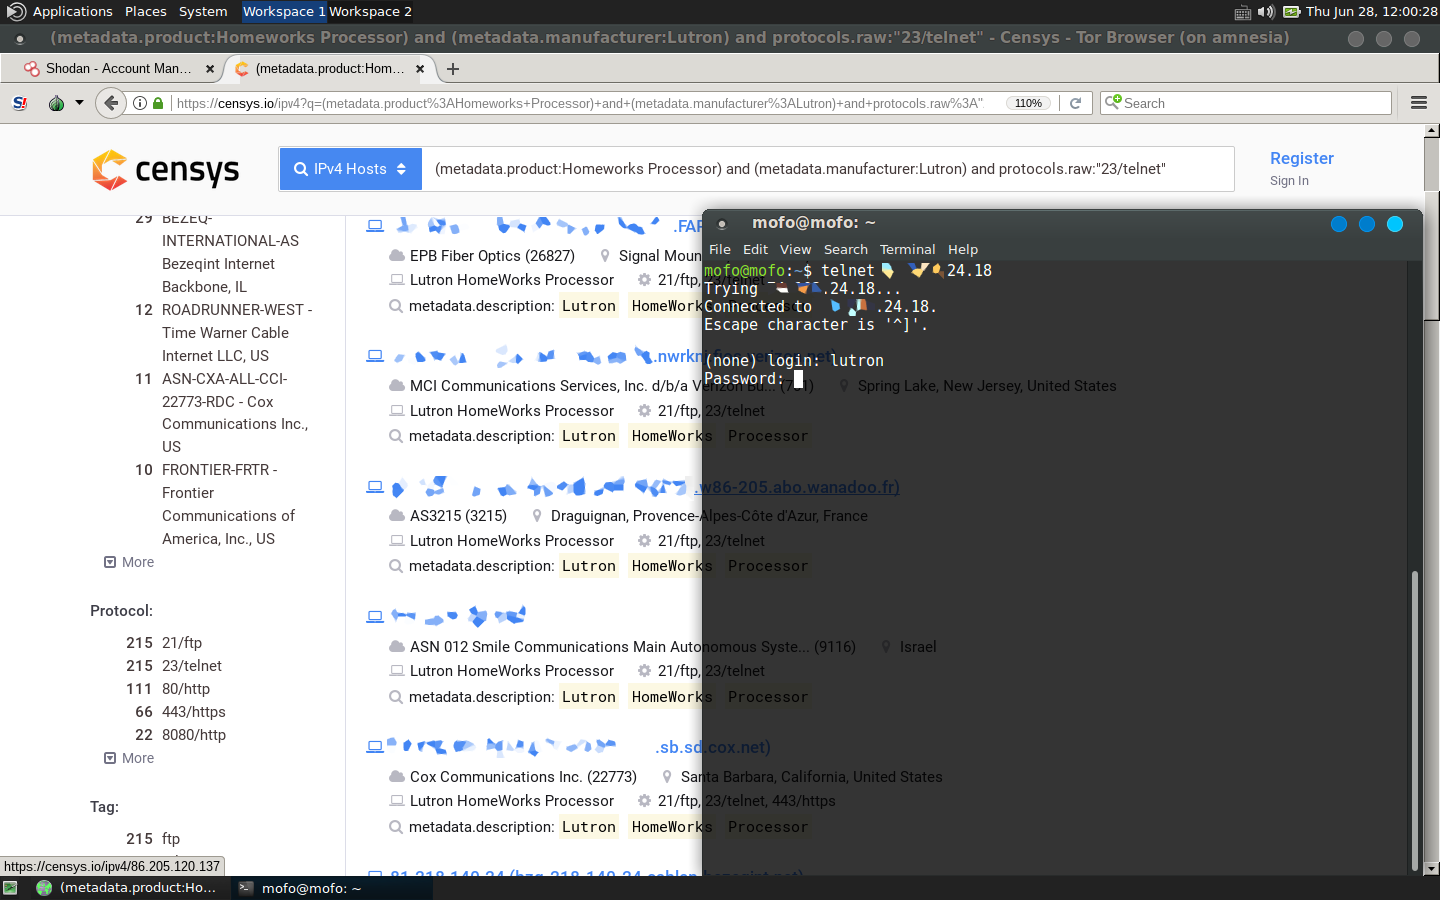Switch to the Shodan Account tab

click(117, 69)
